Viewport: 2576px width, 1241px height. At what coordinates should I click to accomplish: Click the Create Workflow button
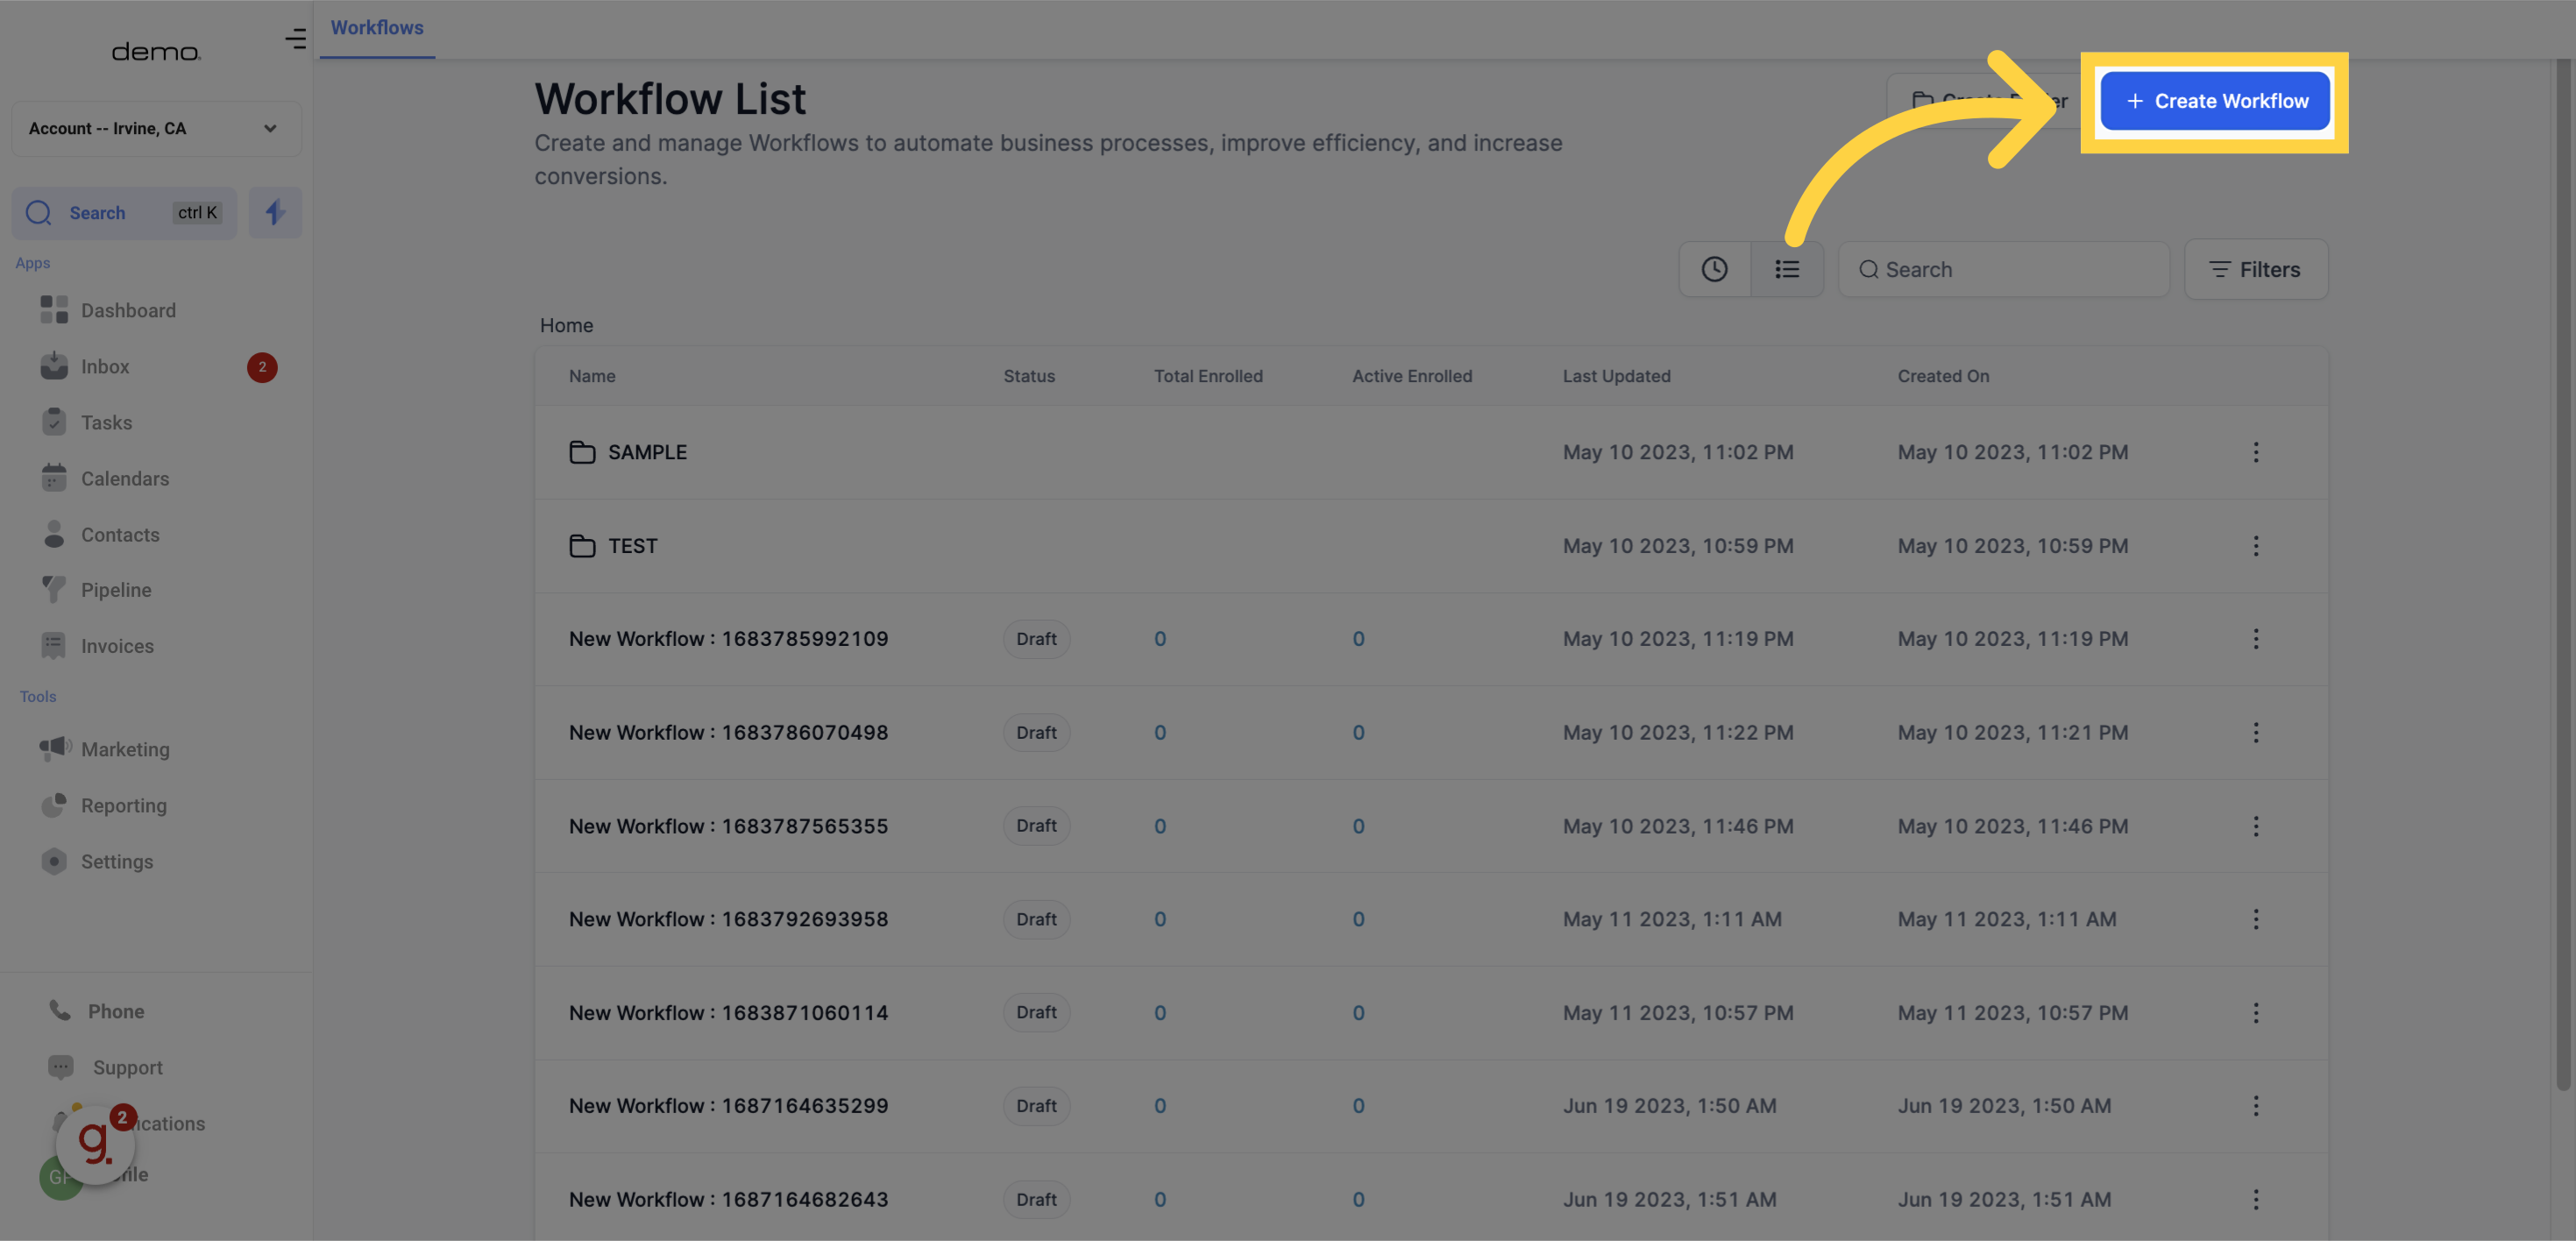pos(2214,101)
